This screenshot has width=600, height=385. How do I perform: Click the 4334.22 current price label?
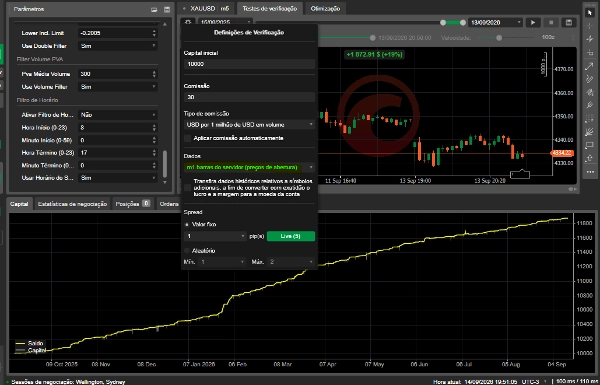click(562, 153)
